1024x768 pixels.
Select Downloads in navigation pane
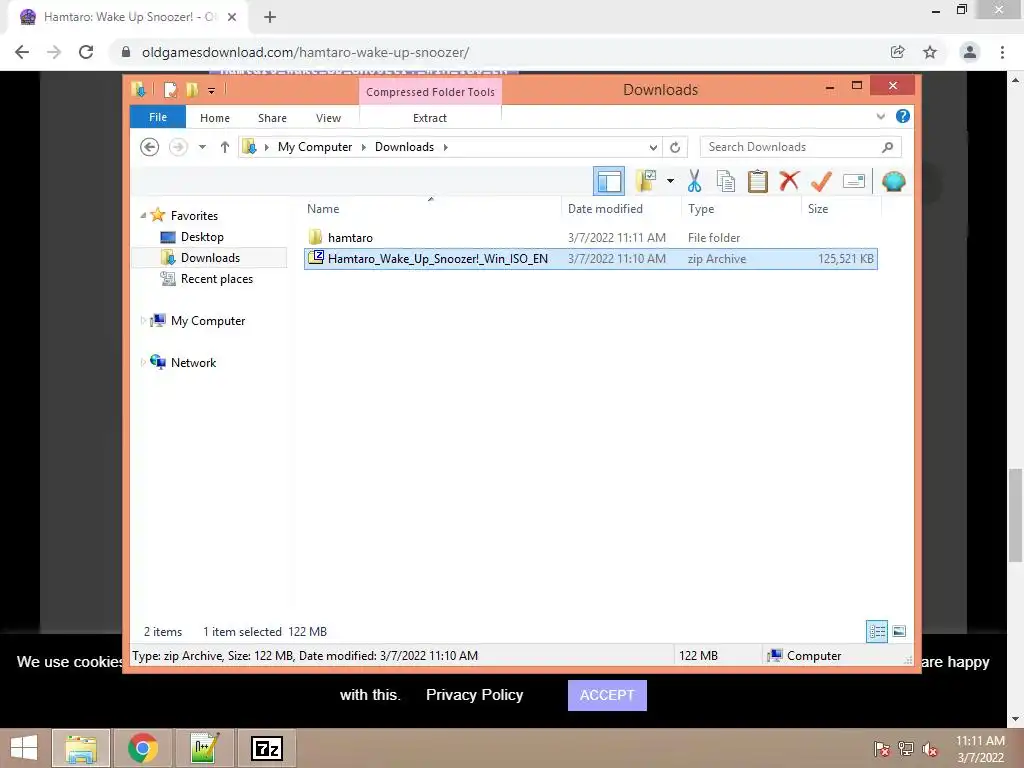pyautogui.click(x=210, y=257)
